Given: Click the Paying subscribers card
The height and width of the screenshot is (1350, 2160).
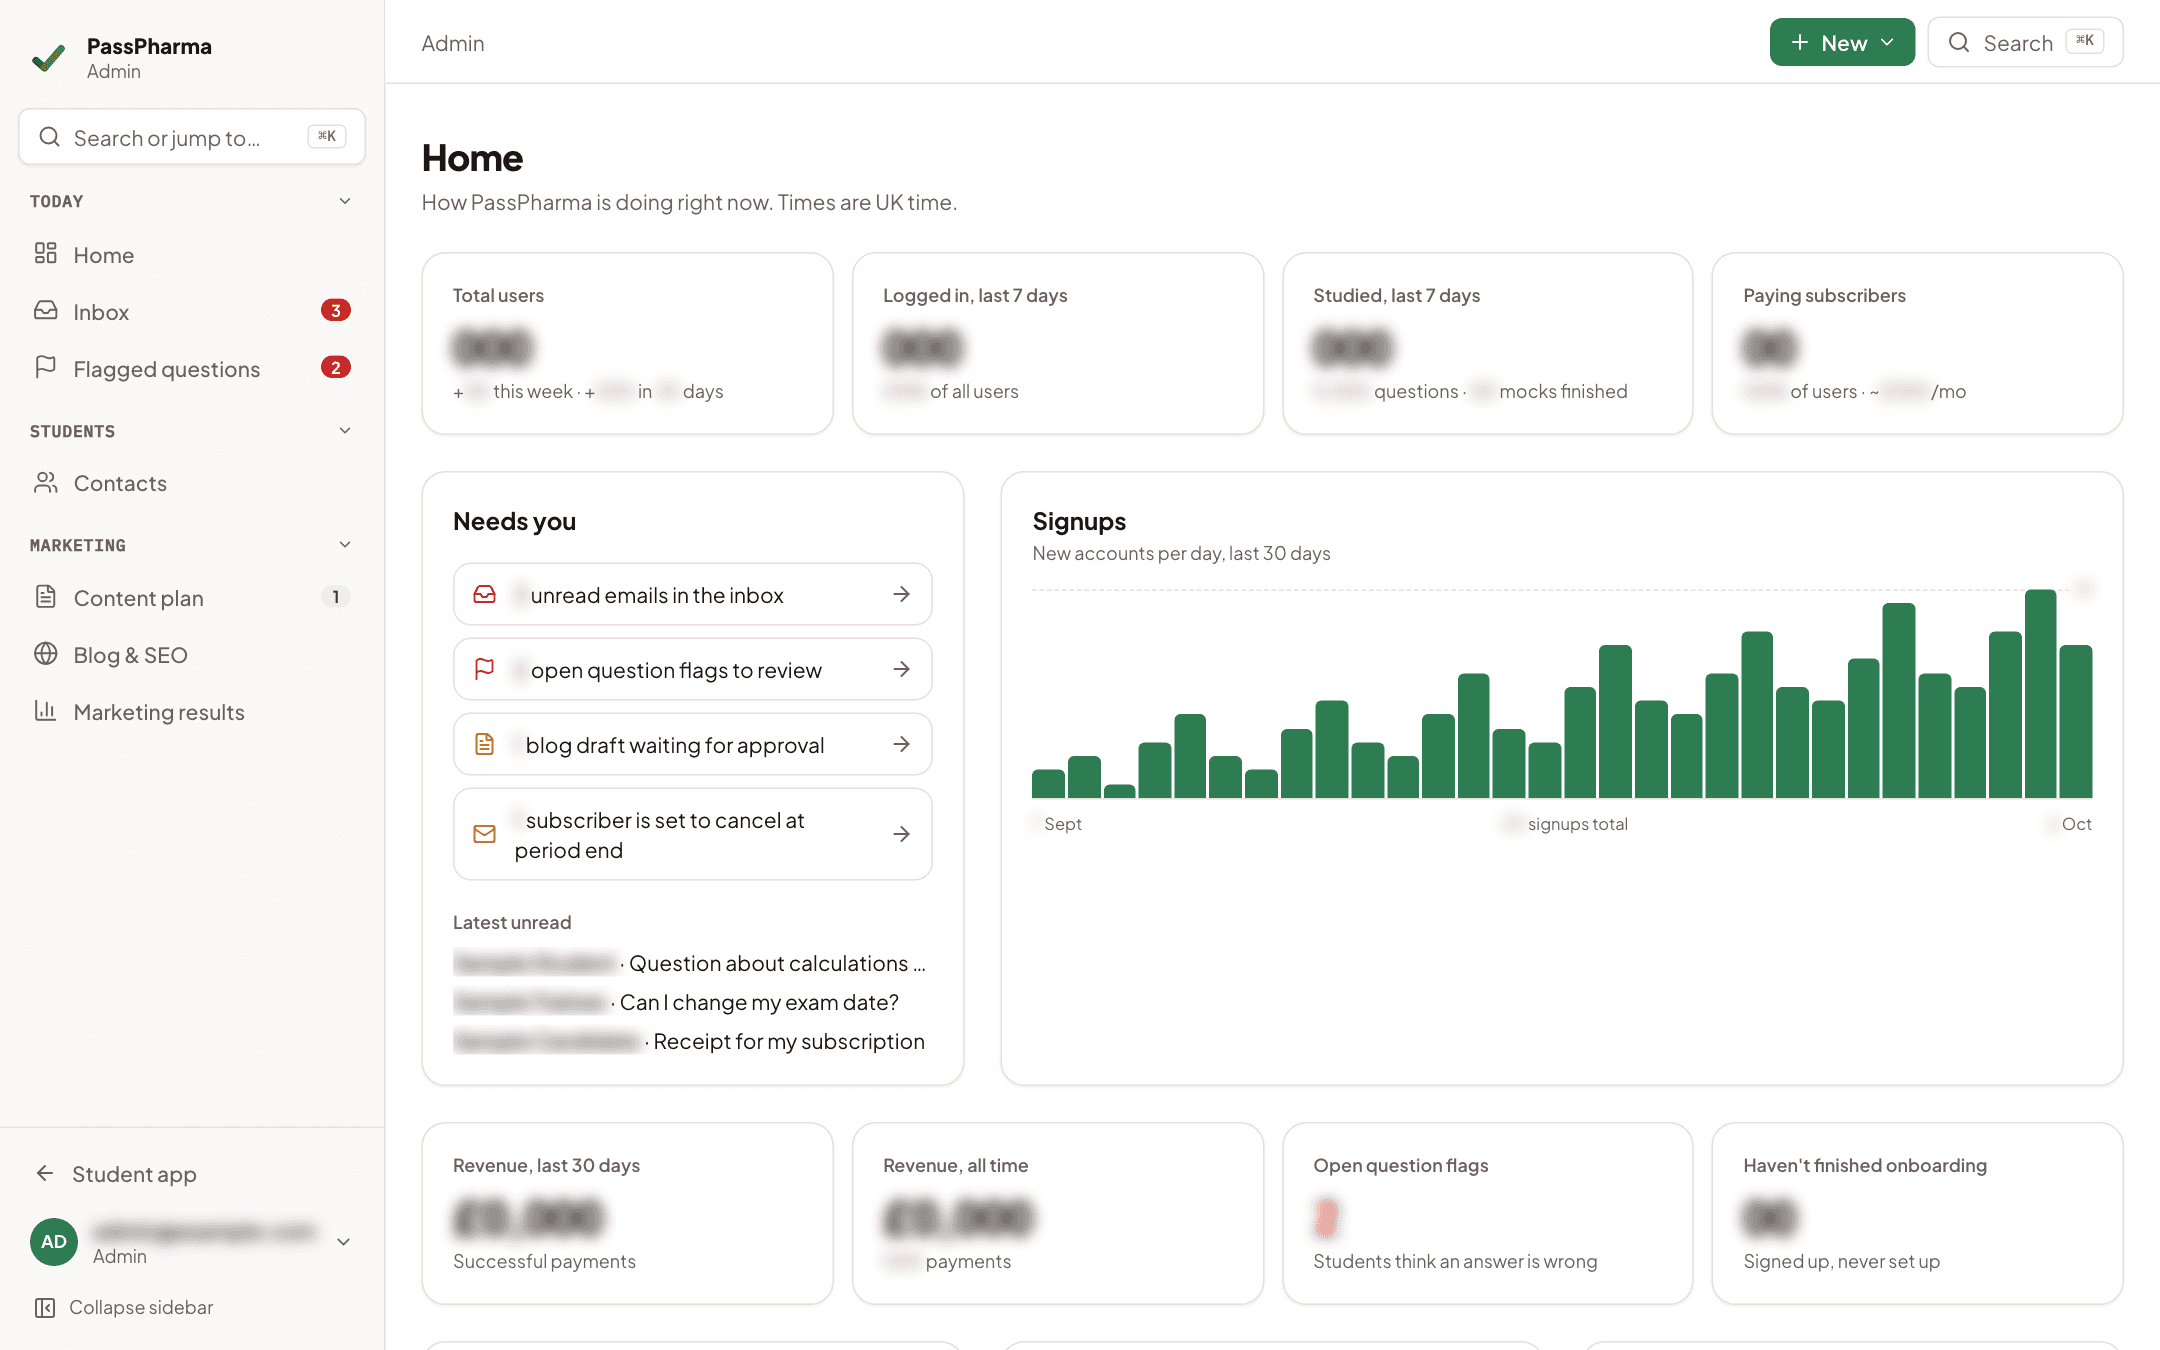Looking at the screenshot, I should (1917, 343).
